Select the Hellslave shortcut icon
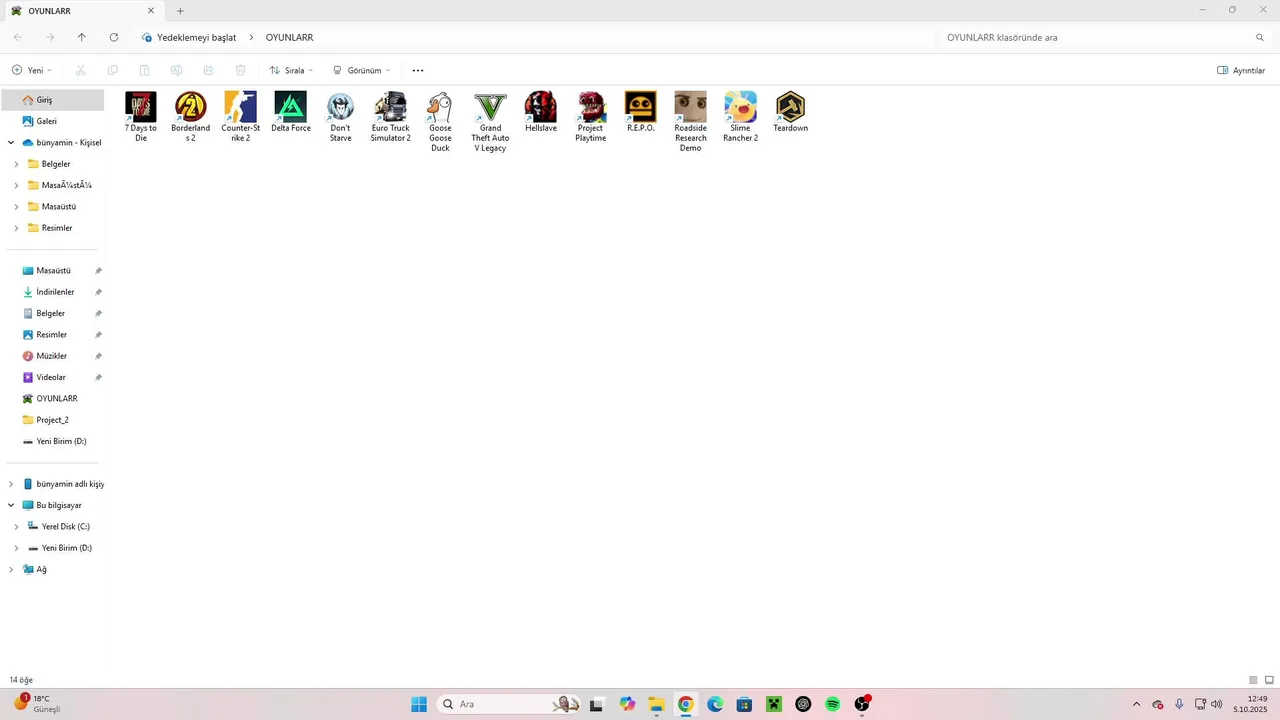 coord(540,106)
